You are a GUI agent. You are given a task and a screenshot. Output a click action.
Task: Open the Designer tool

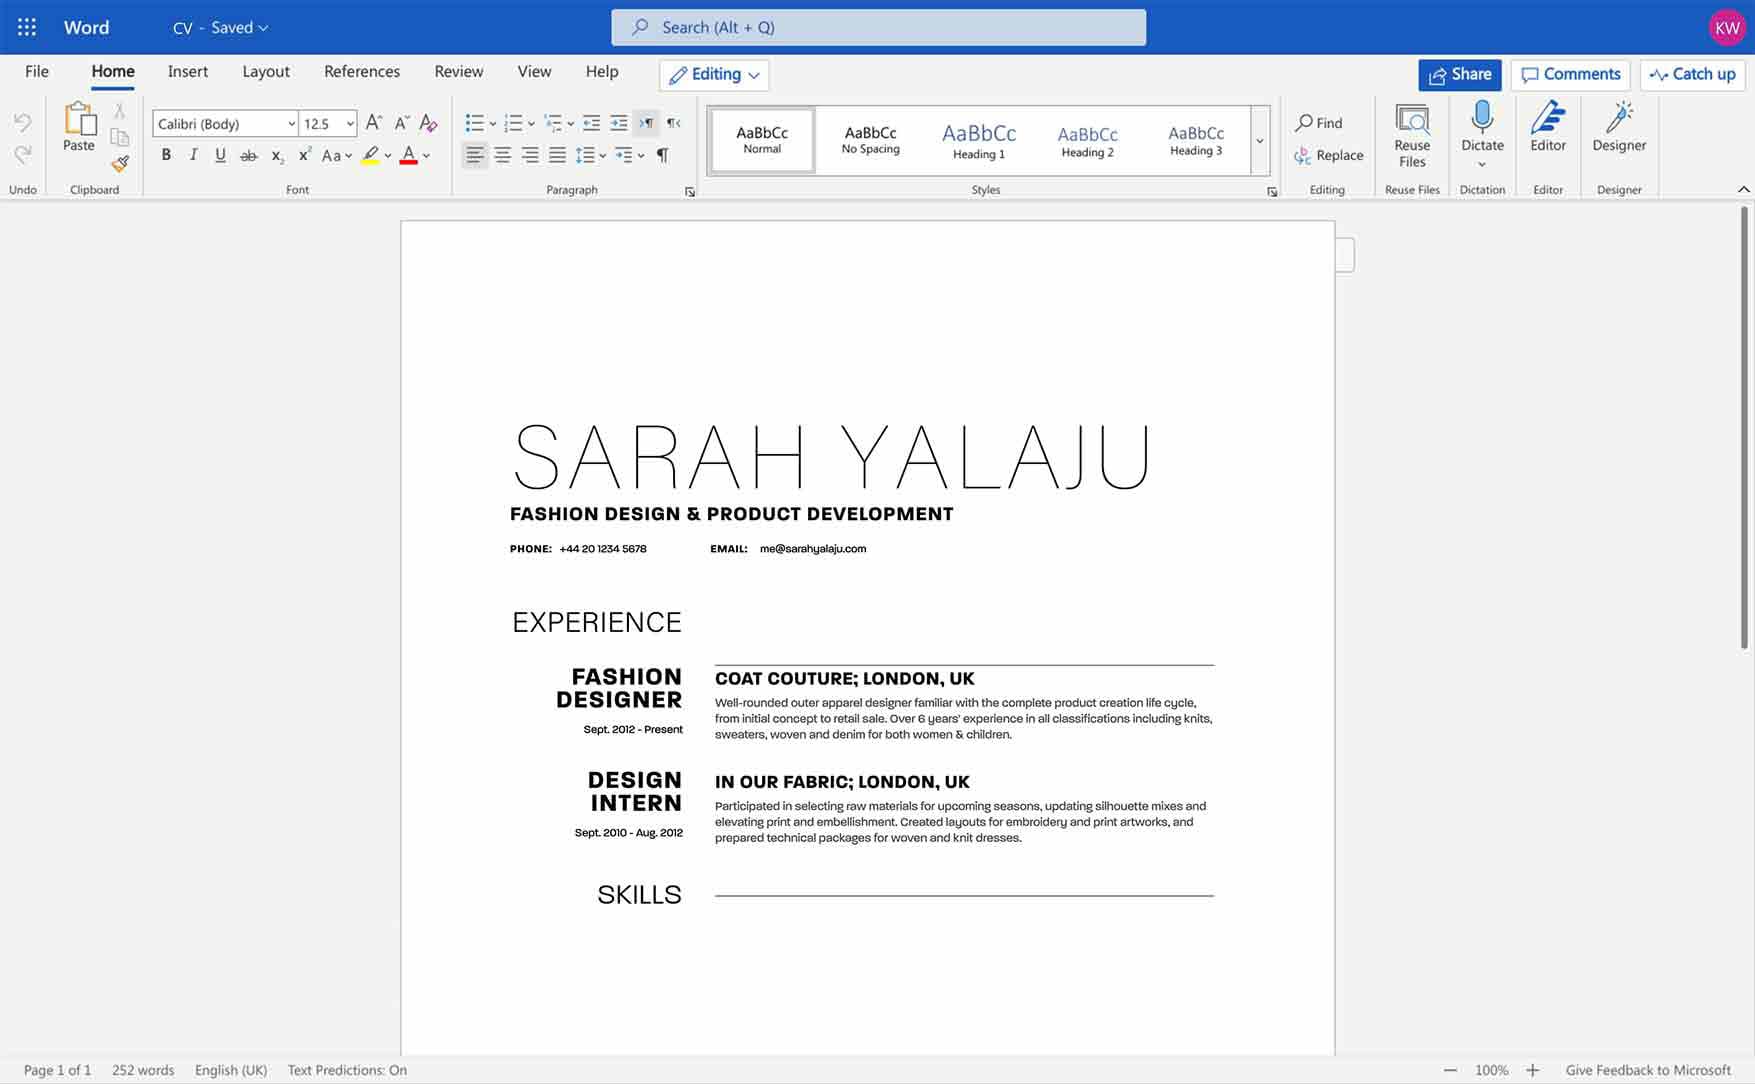(1618, 127)
